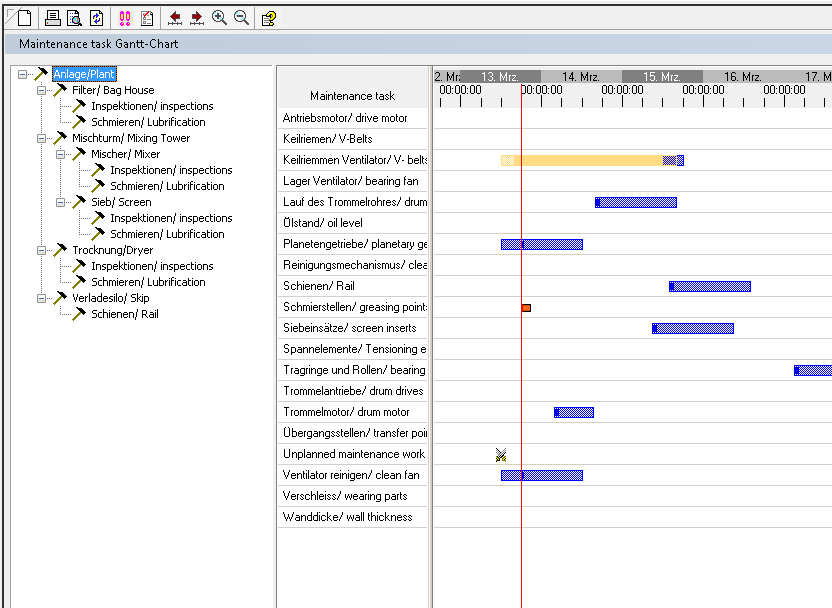The image size is (832, 608).
Task: Zoom in on the timeline
Action: [219, 18]
